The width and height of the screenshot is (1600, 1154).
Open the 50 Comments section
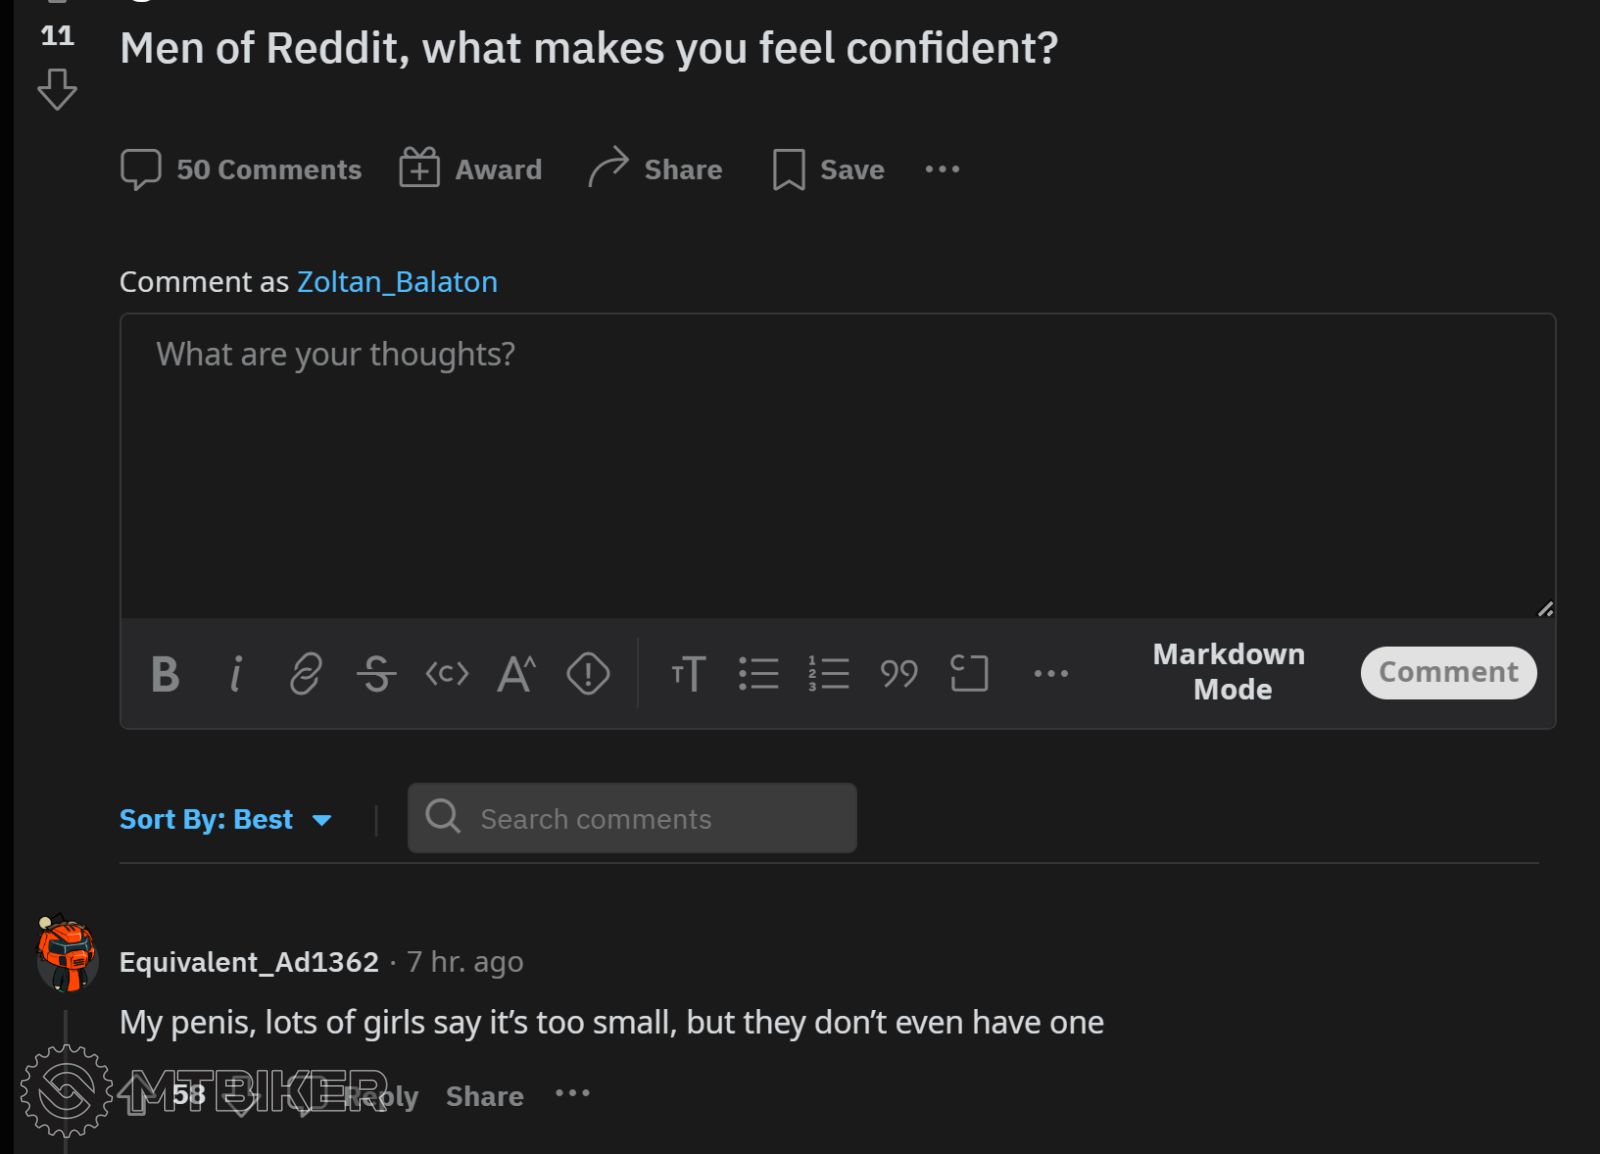[x=241, y=169]
